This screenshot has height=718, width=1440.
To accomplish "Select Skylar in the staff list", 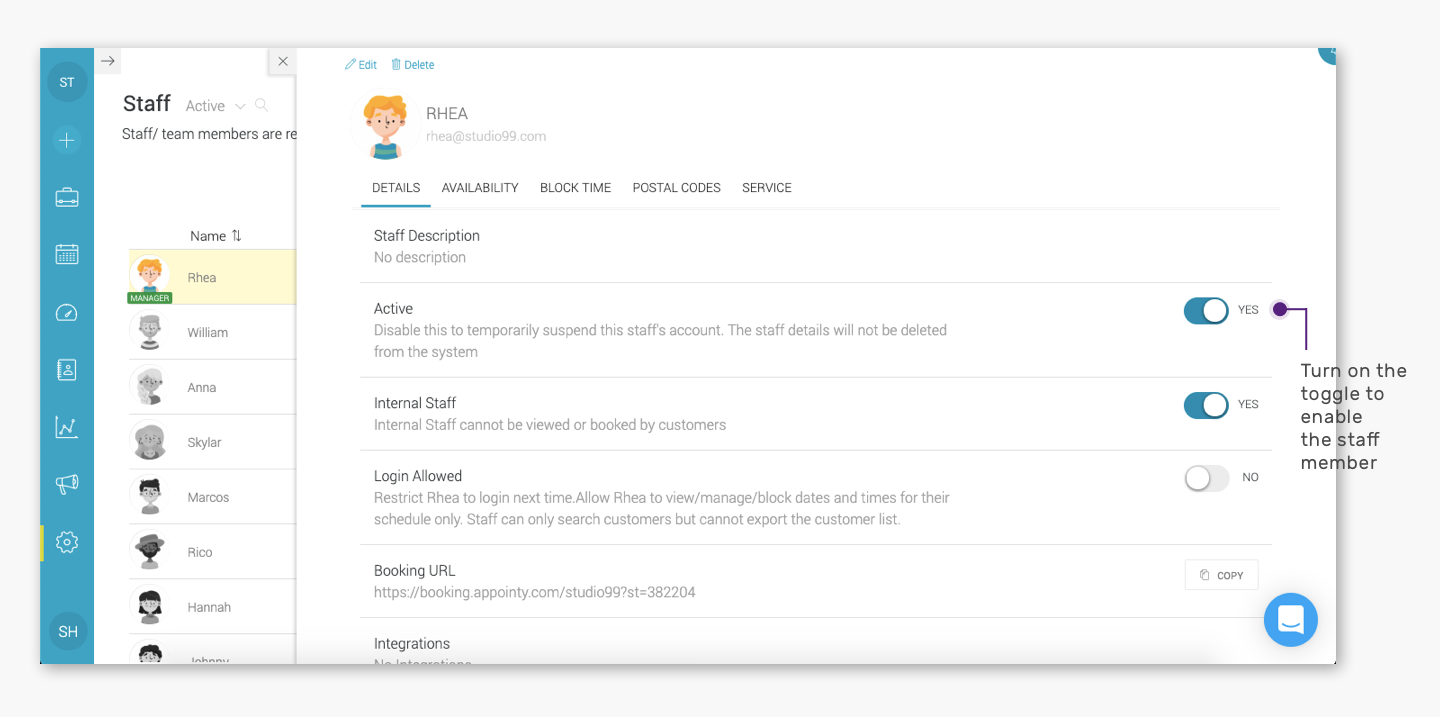I will [212, 442].
